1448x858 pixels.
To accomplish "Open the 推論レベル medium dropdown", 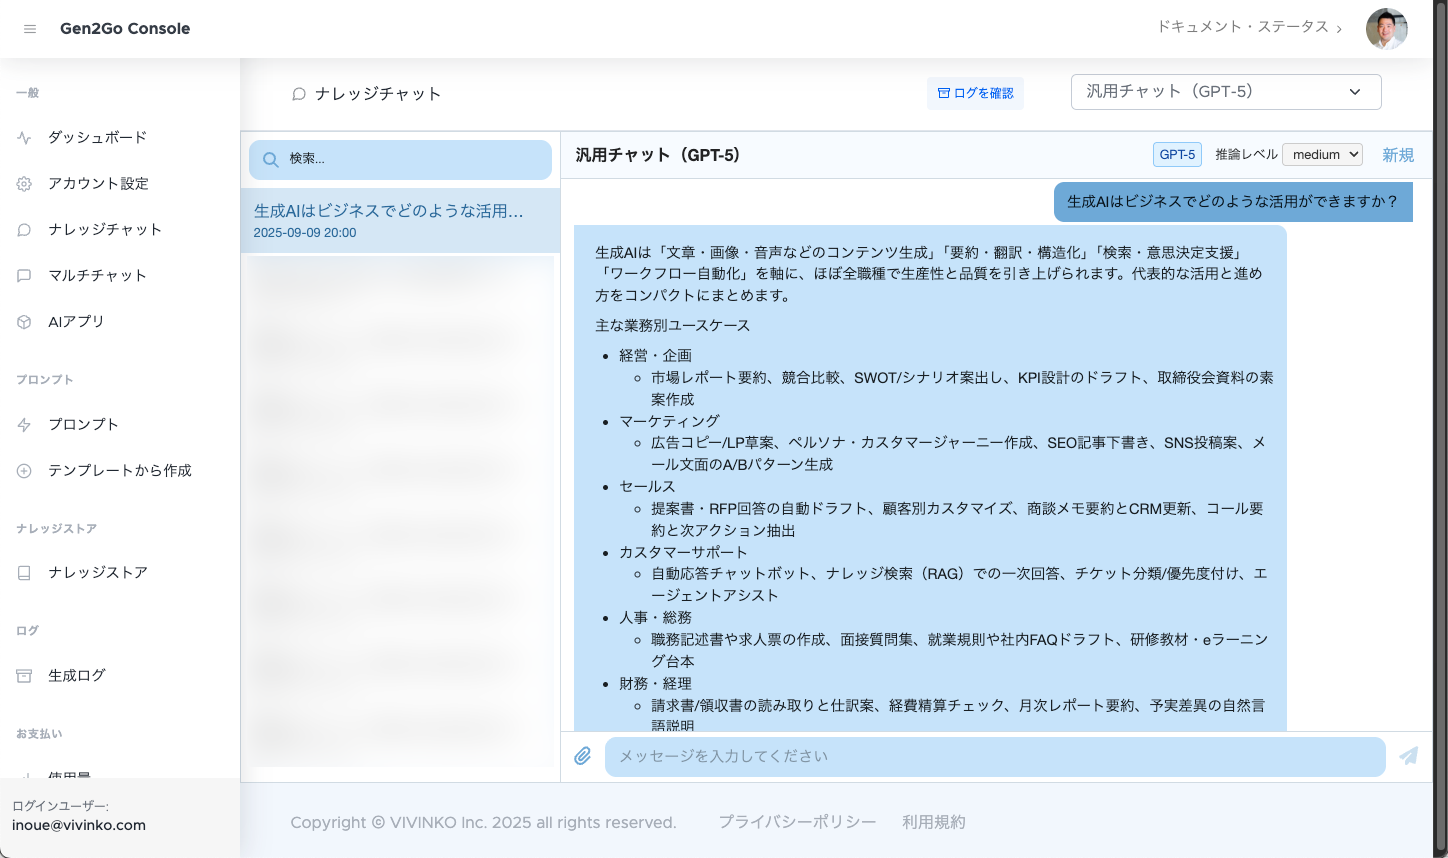I will [1322, 155].
